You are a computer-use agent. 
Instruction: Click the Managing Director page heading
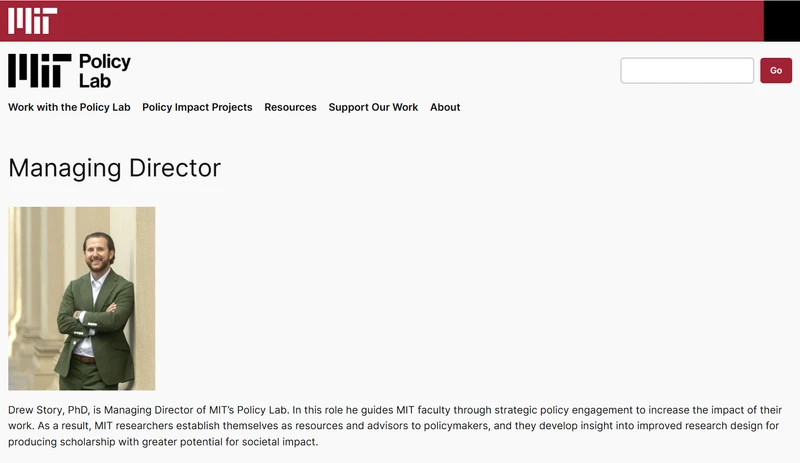pyautogui.click(x=114, y=167)
